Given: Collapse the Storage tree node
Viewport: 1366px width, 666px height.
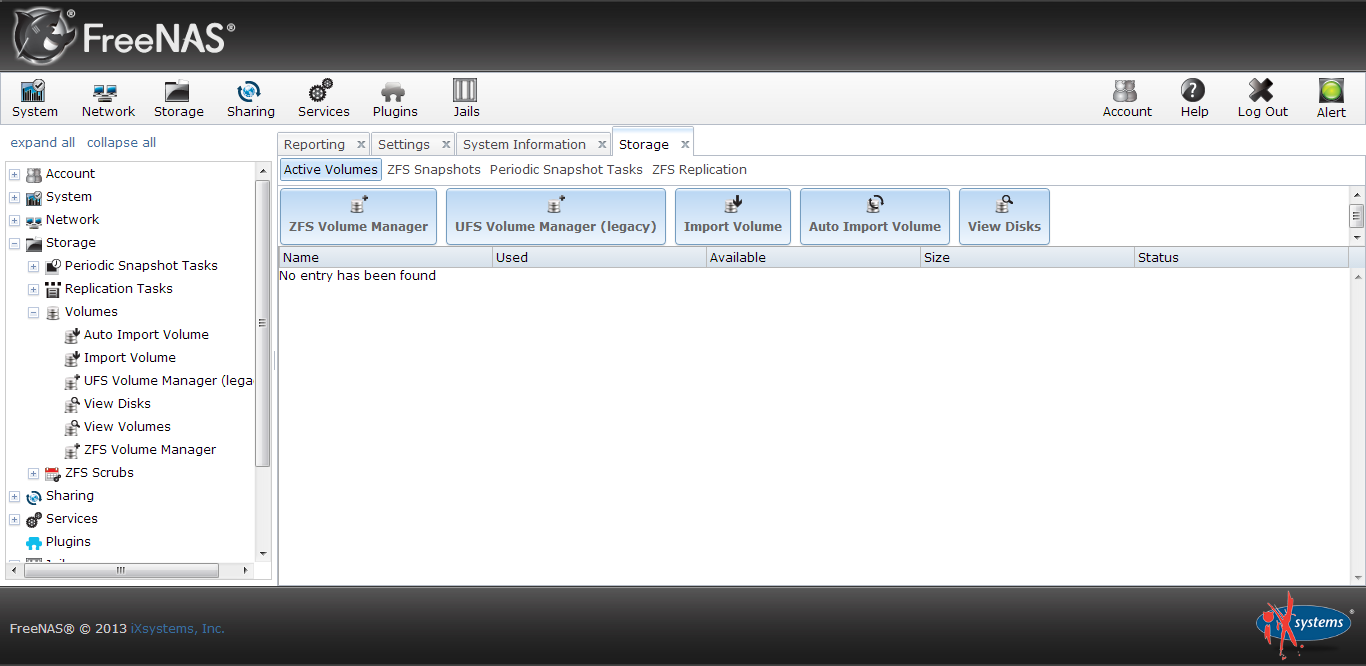Looking at the screenshot, I should [15, 244].
